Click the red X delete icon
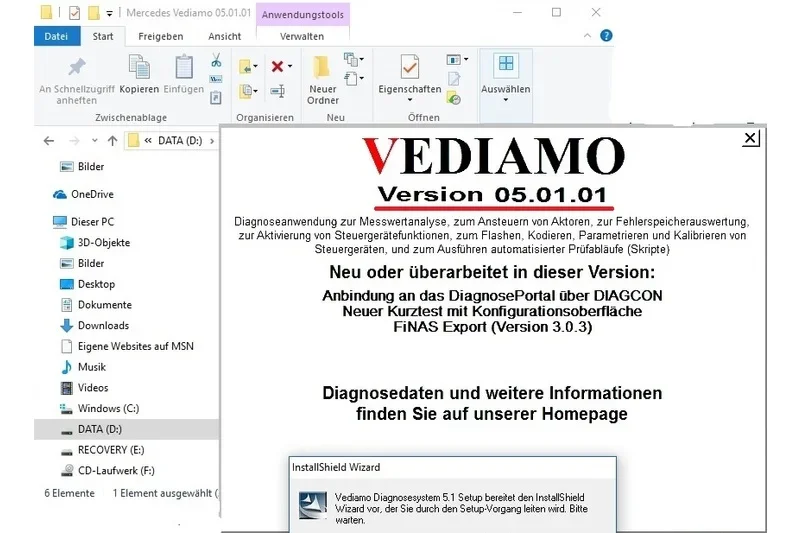The image size is (800, 533). (x=278, y=66)
